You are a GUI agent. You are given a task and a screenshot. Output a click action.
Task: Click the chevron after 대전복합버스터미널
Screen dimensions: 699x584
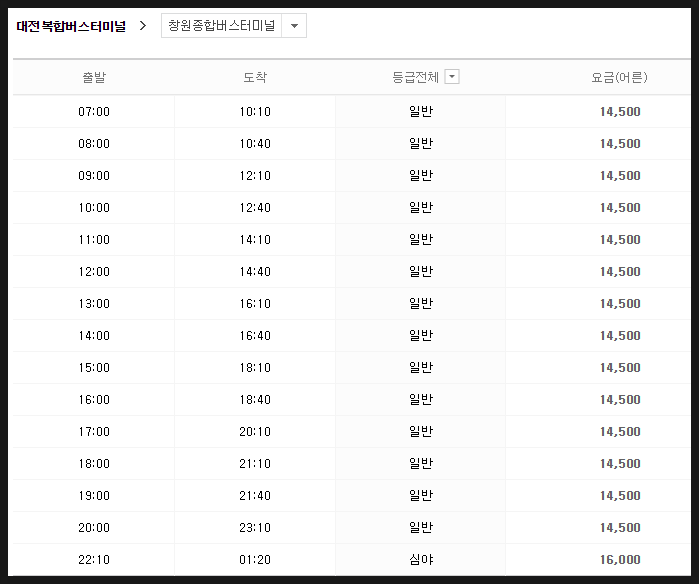143,26
